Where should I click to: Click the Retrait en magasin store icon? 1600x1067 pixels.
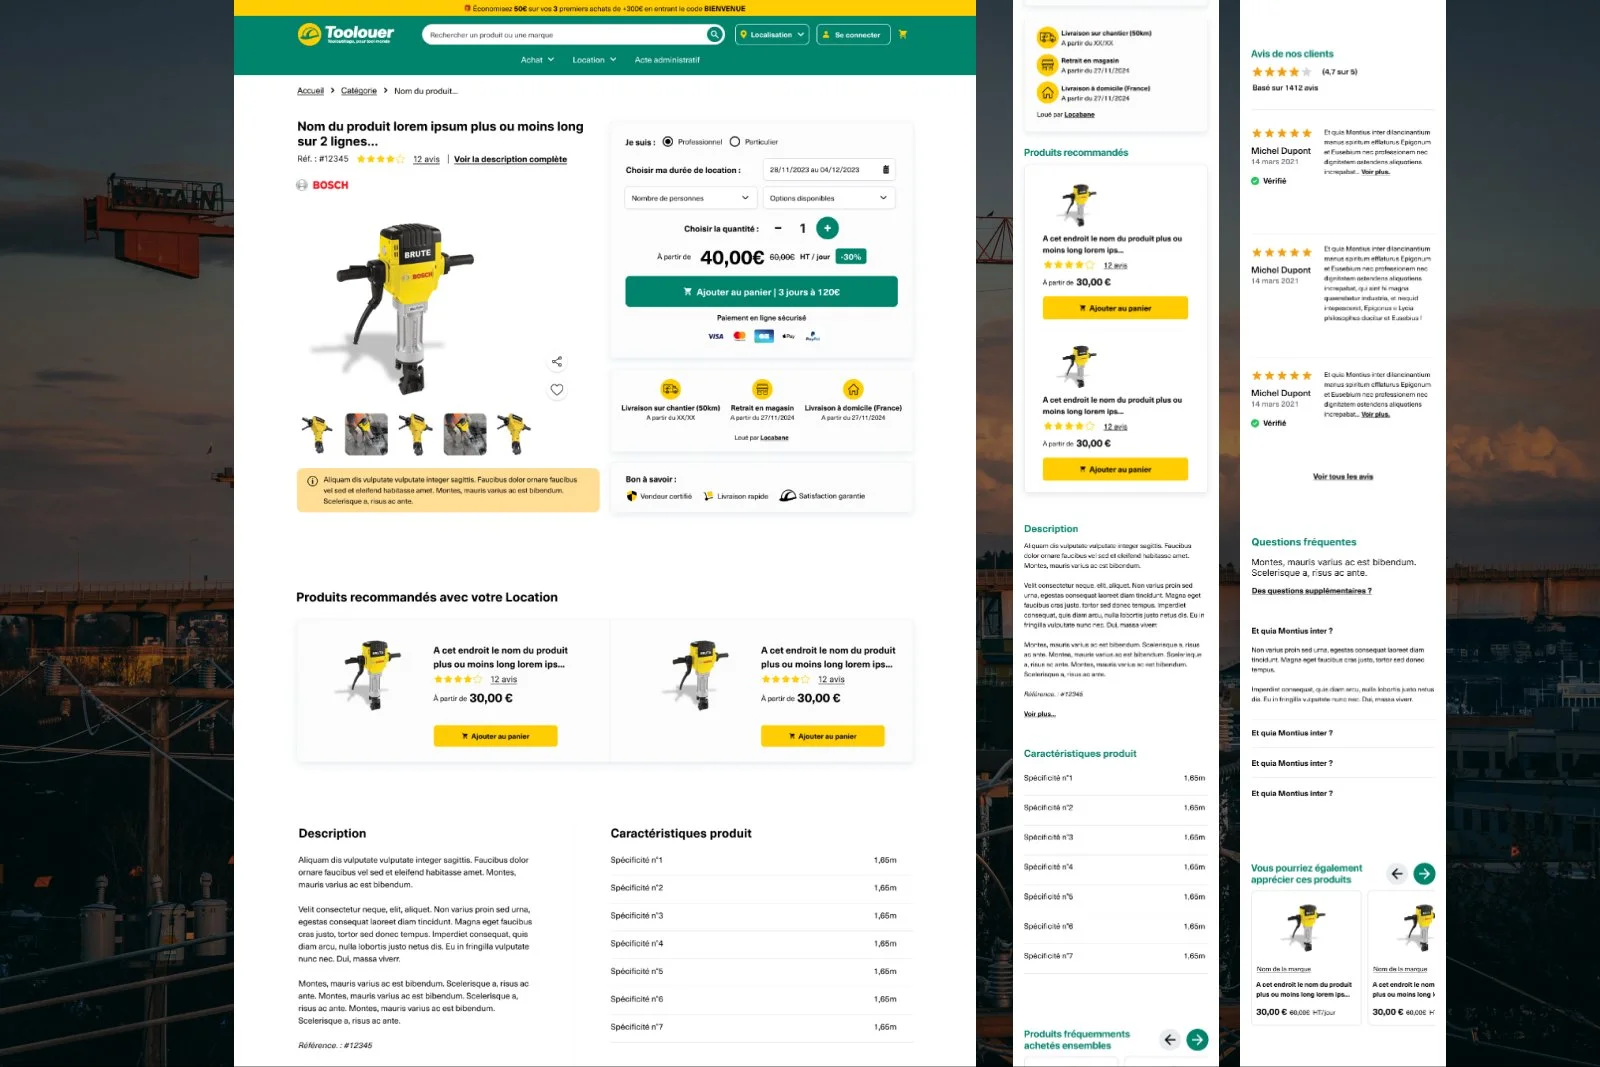click(x=762, y=390)
